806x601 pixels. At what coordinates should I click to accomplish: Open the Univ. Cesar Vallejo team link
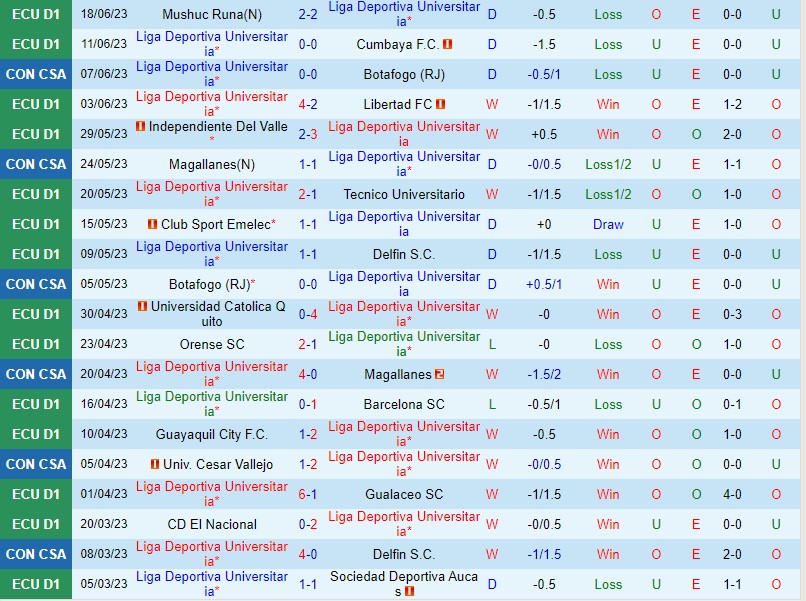click(218, 464)
